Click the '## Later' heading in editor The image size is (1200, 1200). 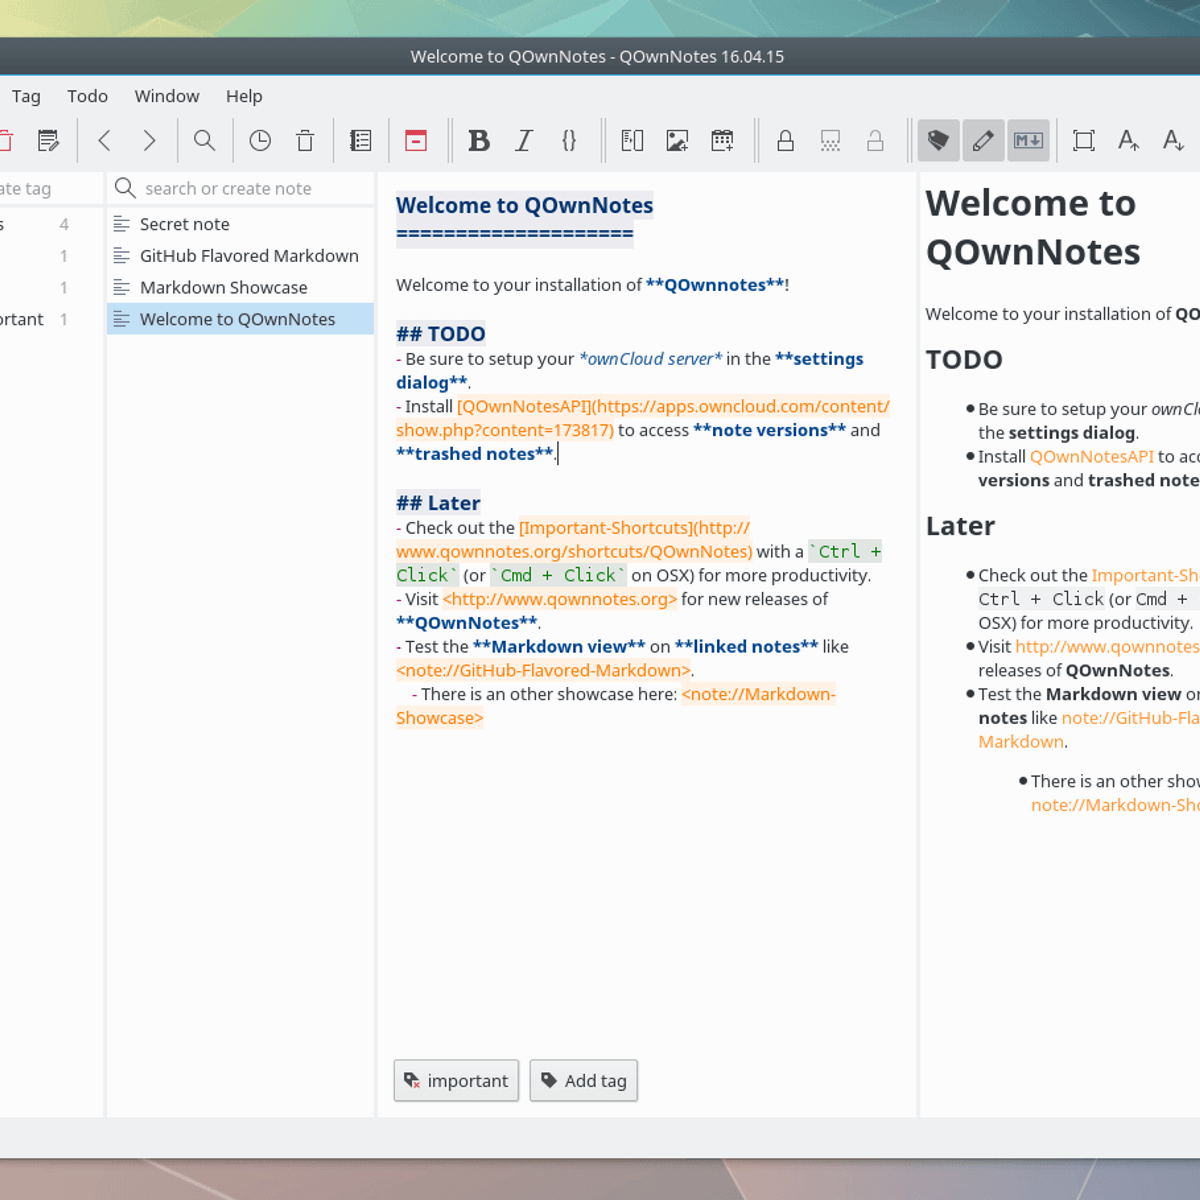tap(438, 503)
